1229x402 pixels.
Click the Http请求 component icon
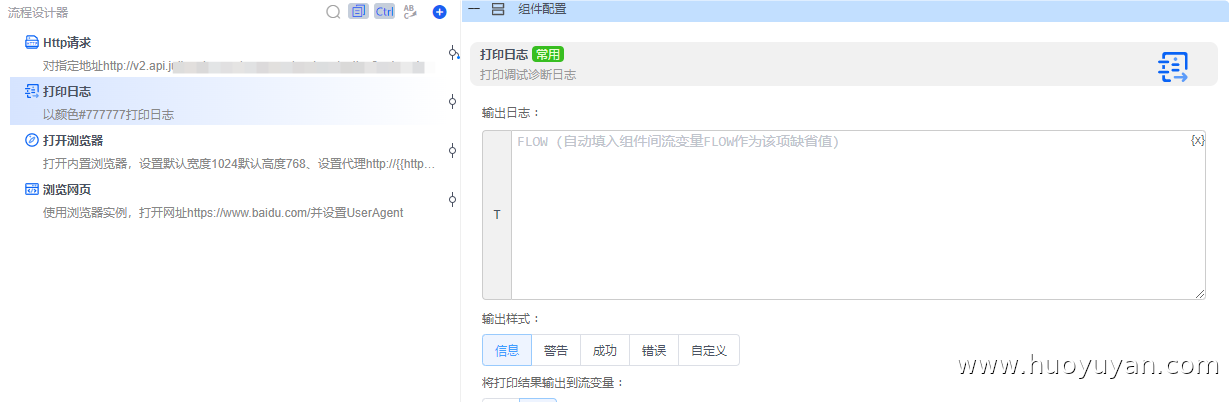(x=32, y=42)
